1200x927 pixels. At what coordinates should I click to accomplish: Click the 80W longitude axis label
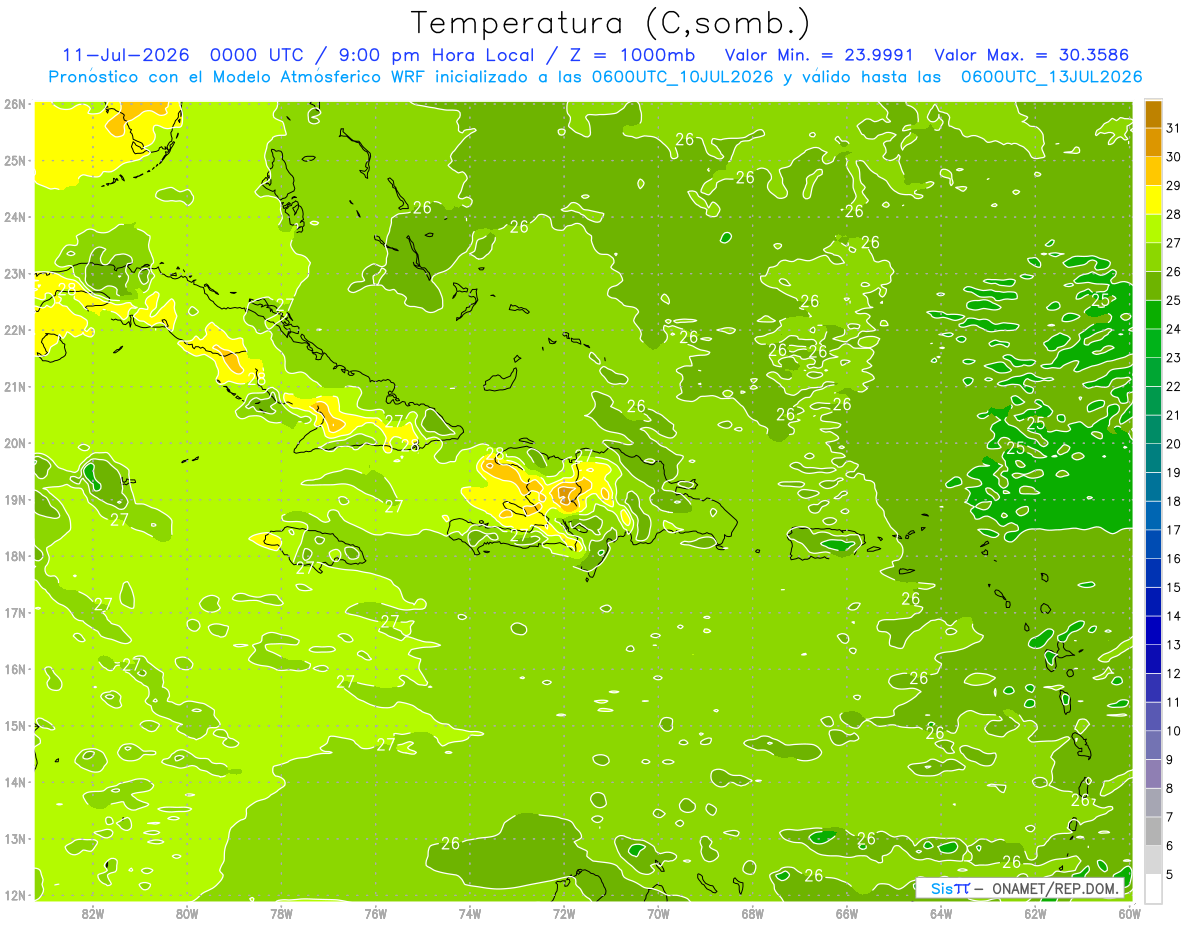(187, 913)
